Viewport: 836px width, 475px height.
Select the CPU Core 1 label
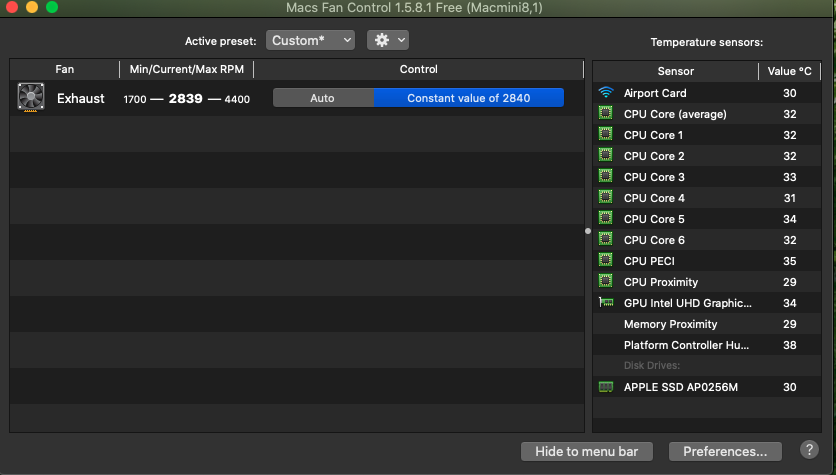(x=653, y=135)
